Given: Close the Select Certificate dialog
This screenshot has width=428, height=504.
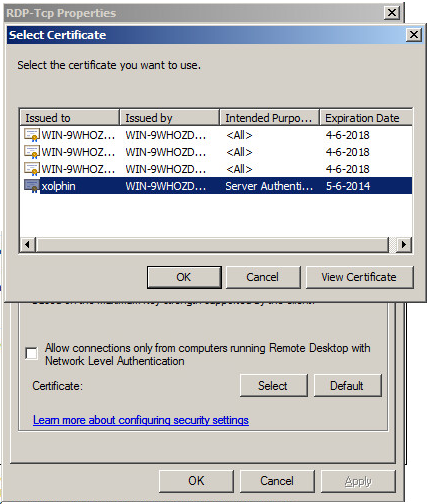Looking at the screenshot, I should coord(413,35).
